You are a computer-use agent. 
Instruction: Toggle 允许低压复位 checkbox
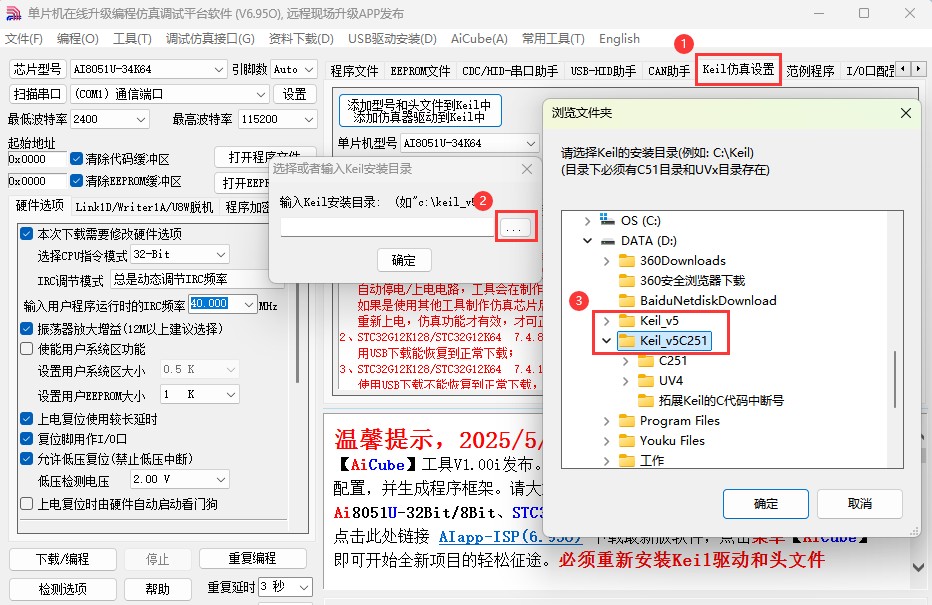tap(27, 459)
